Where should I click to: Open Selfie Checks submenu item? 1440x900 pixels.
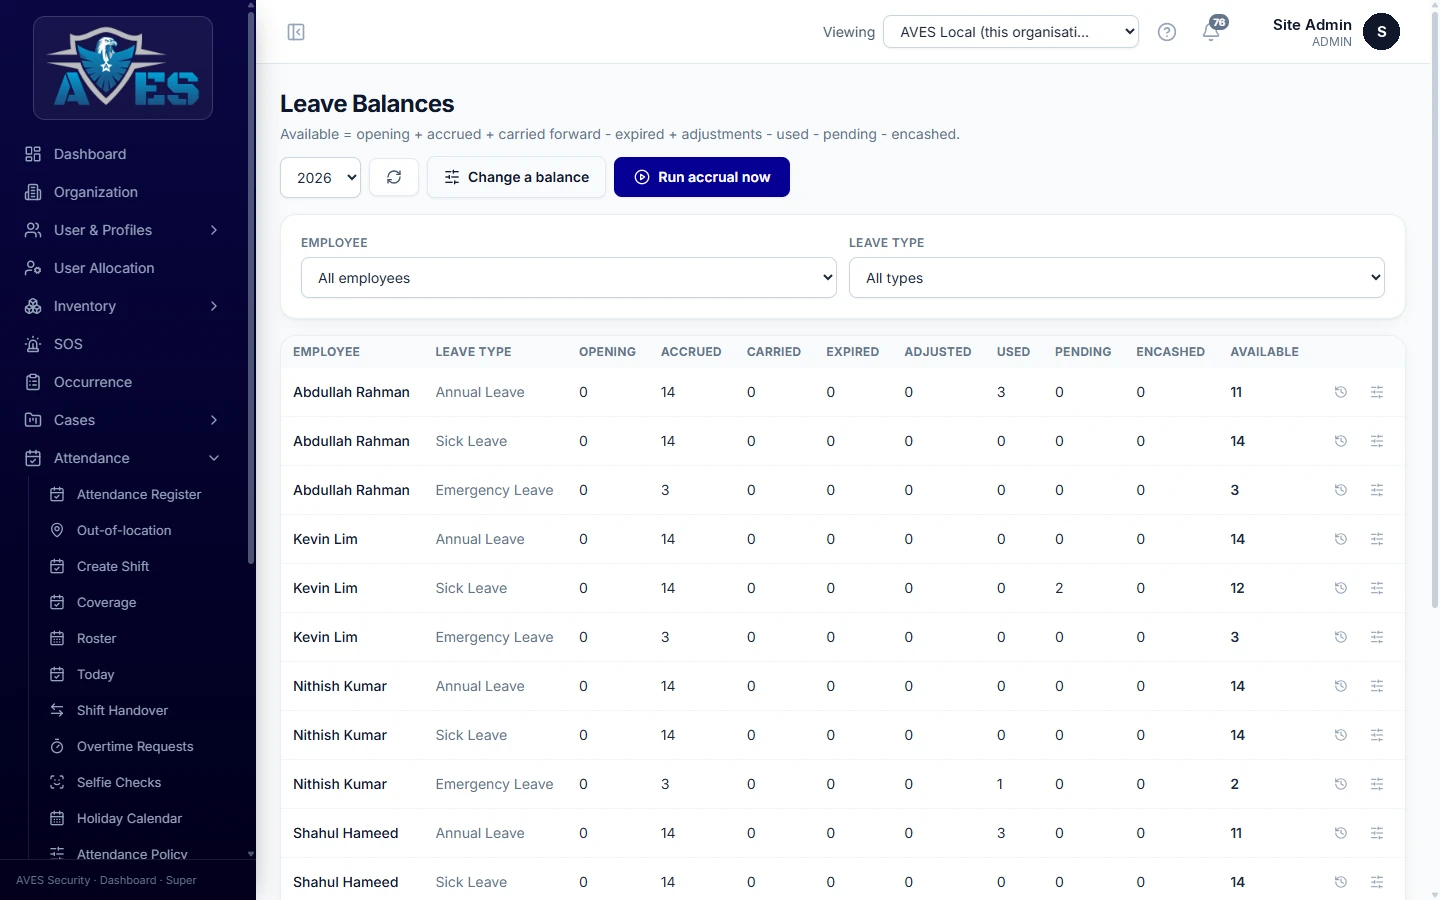click(135, 782)
